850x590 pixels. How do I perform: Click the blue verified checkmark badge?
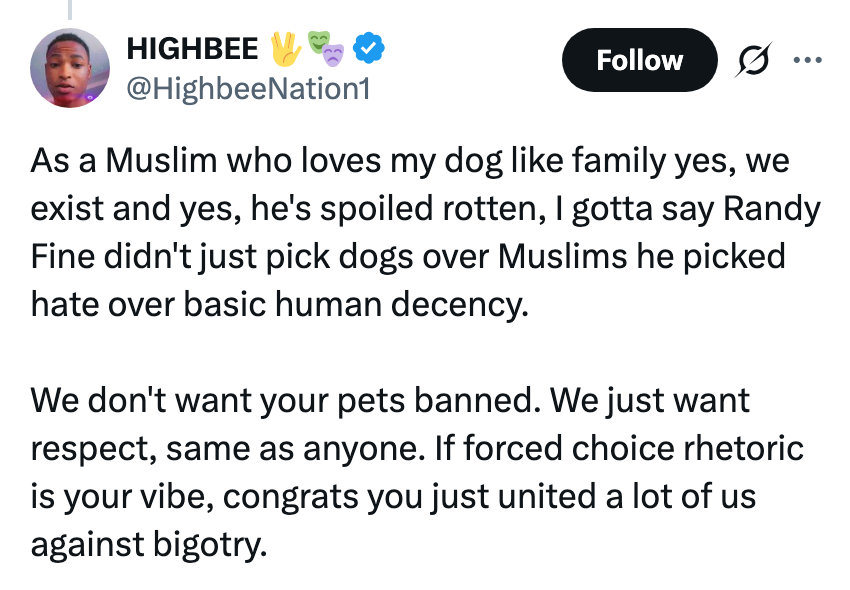point(368,48)
